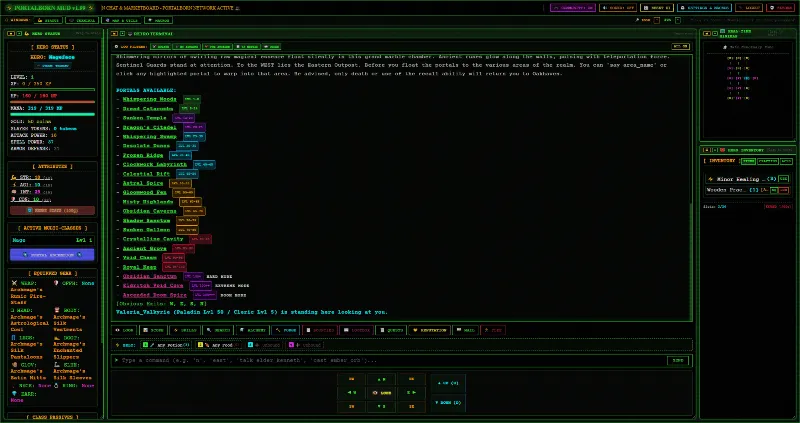Click unbound hotbar slot 3

pos(264,345)
